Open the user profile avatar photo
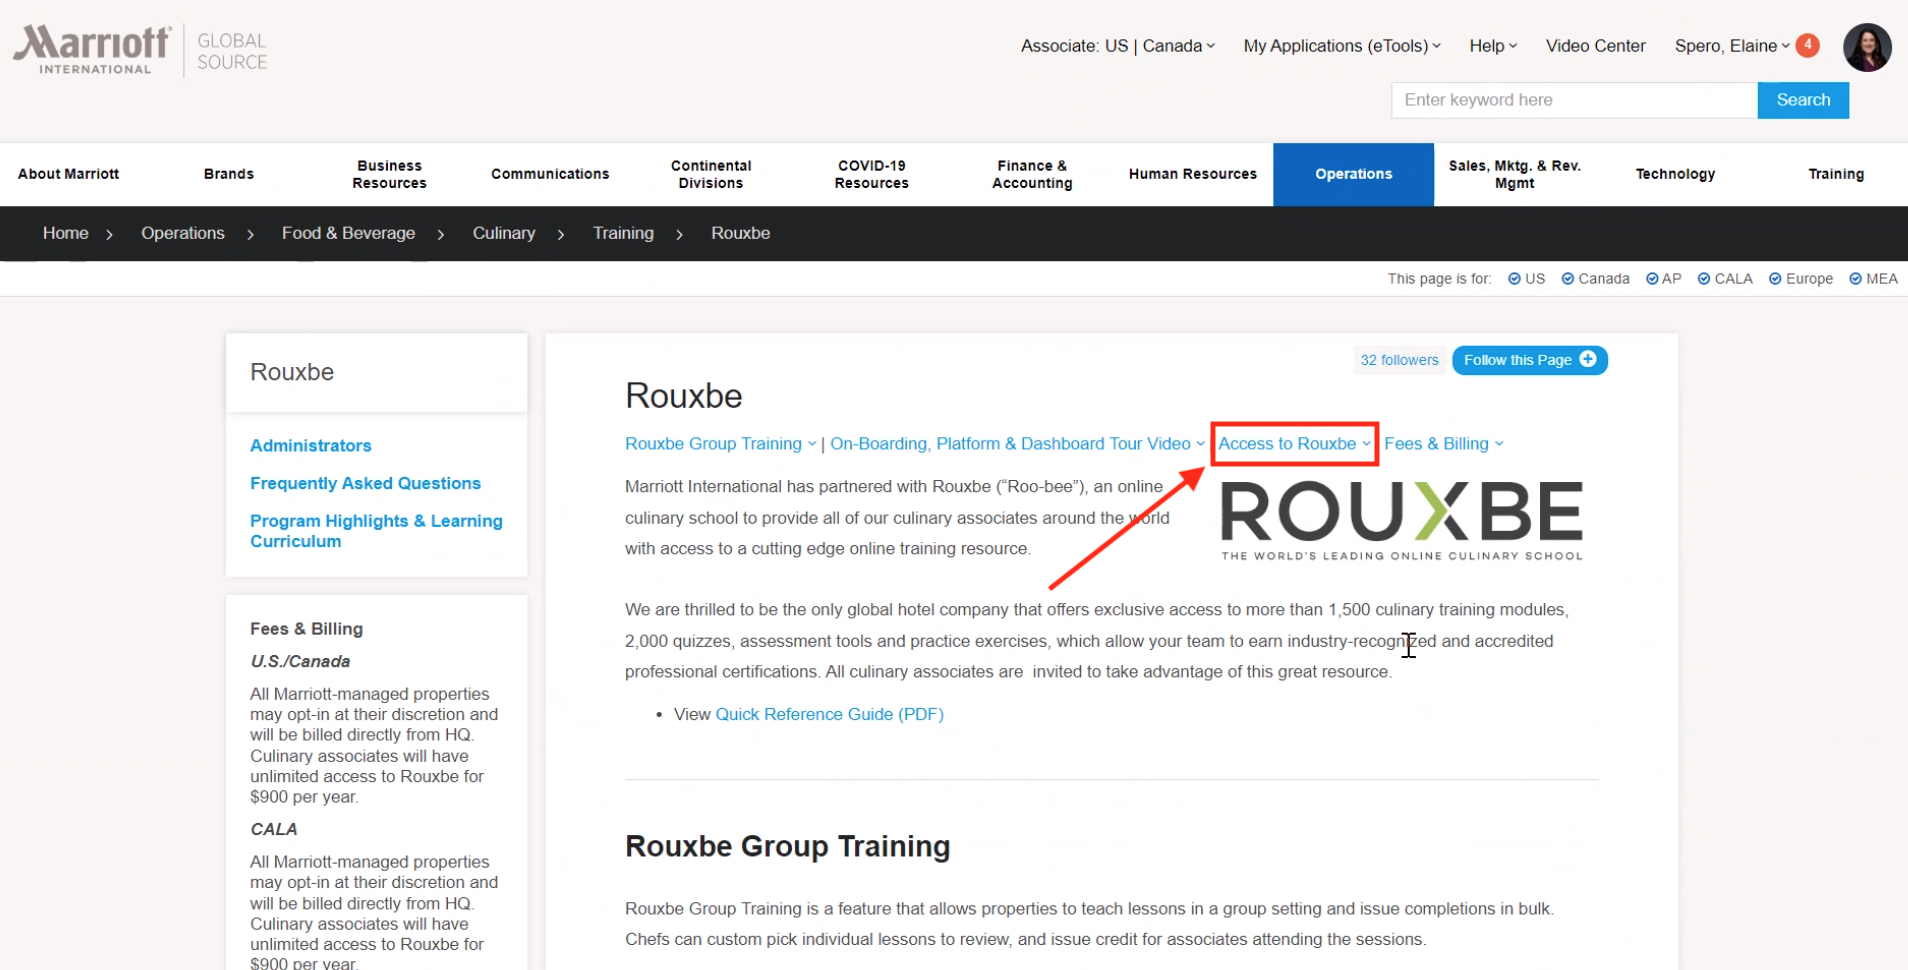 click(1867, 47)
